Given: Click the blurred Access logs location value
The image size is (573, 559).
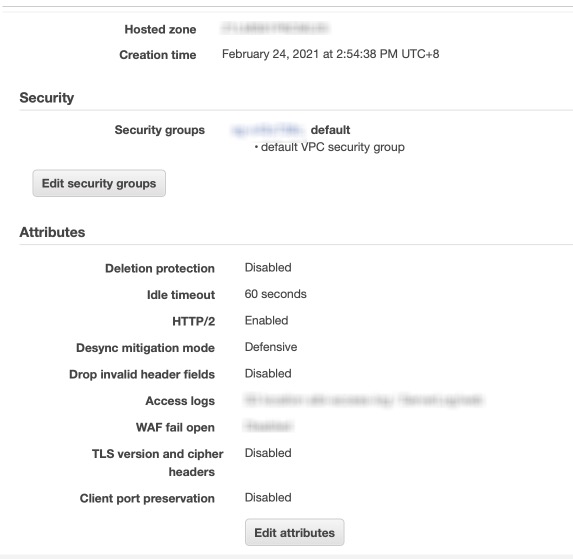Looking at the screenshot, I should point(363,400).
